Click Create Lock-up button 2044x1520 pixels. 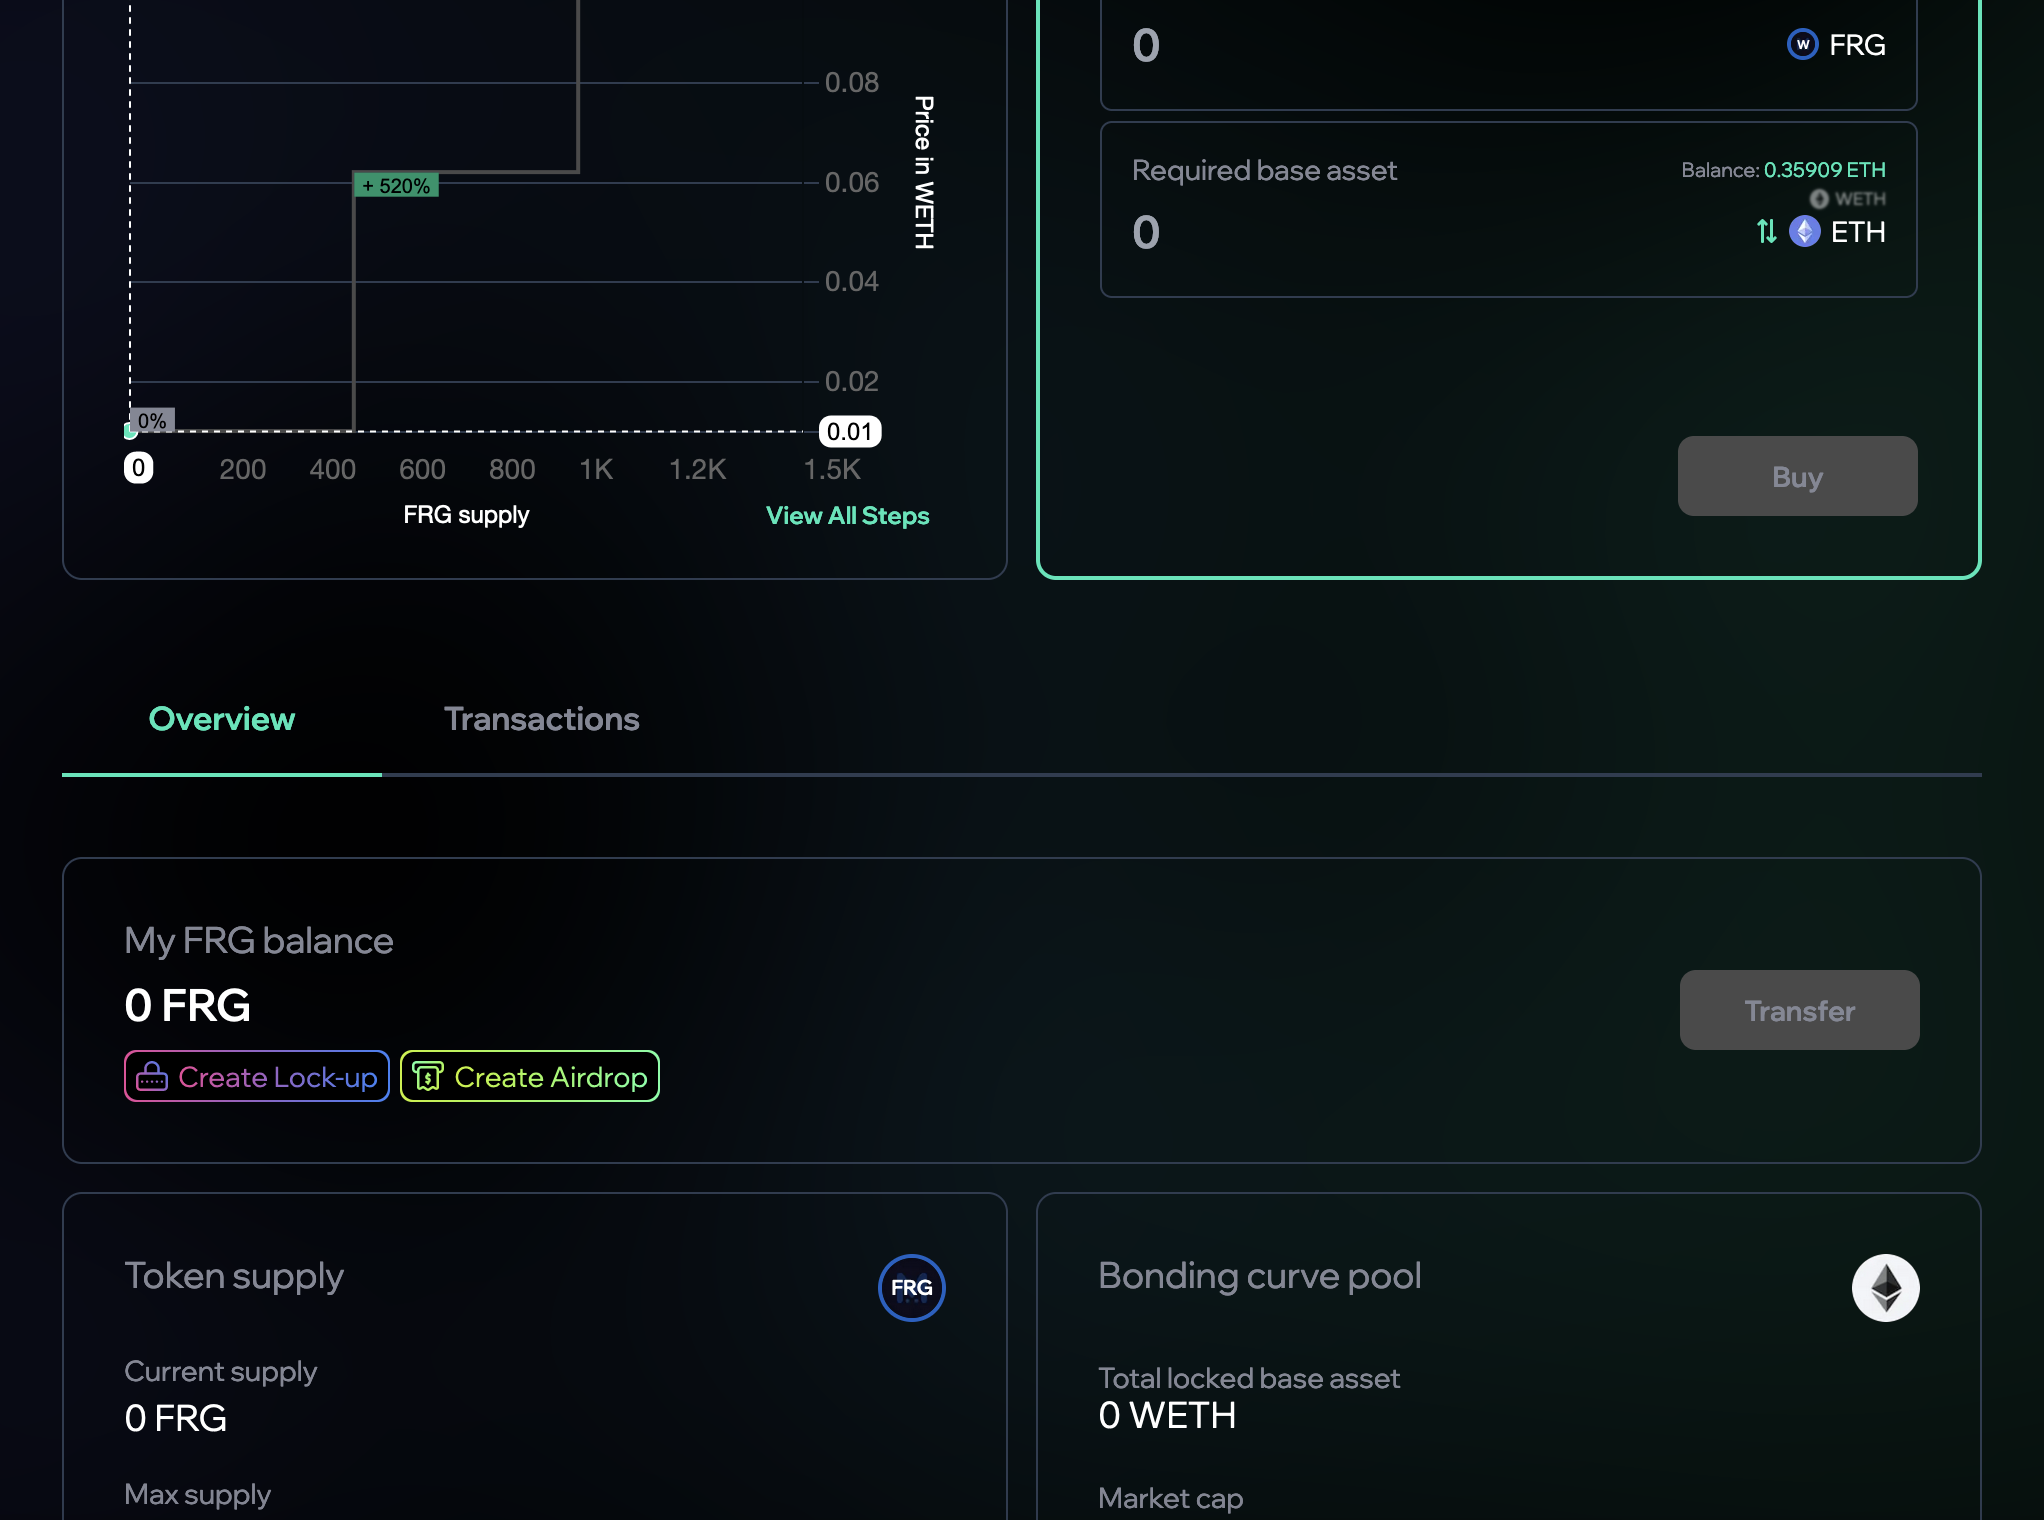[x=257, y=1077]
